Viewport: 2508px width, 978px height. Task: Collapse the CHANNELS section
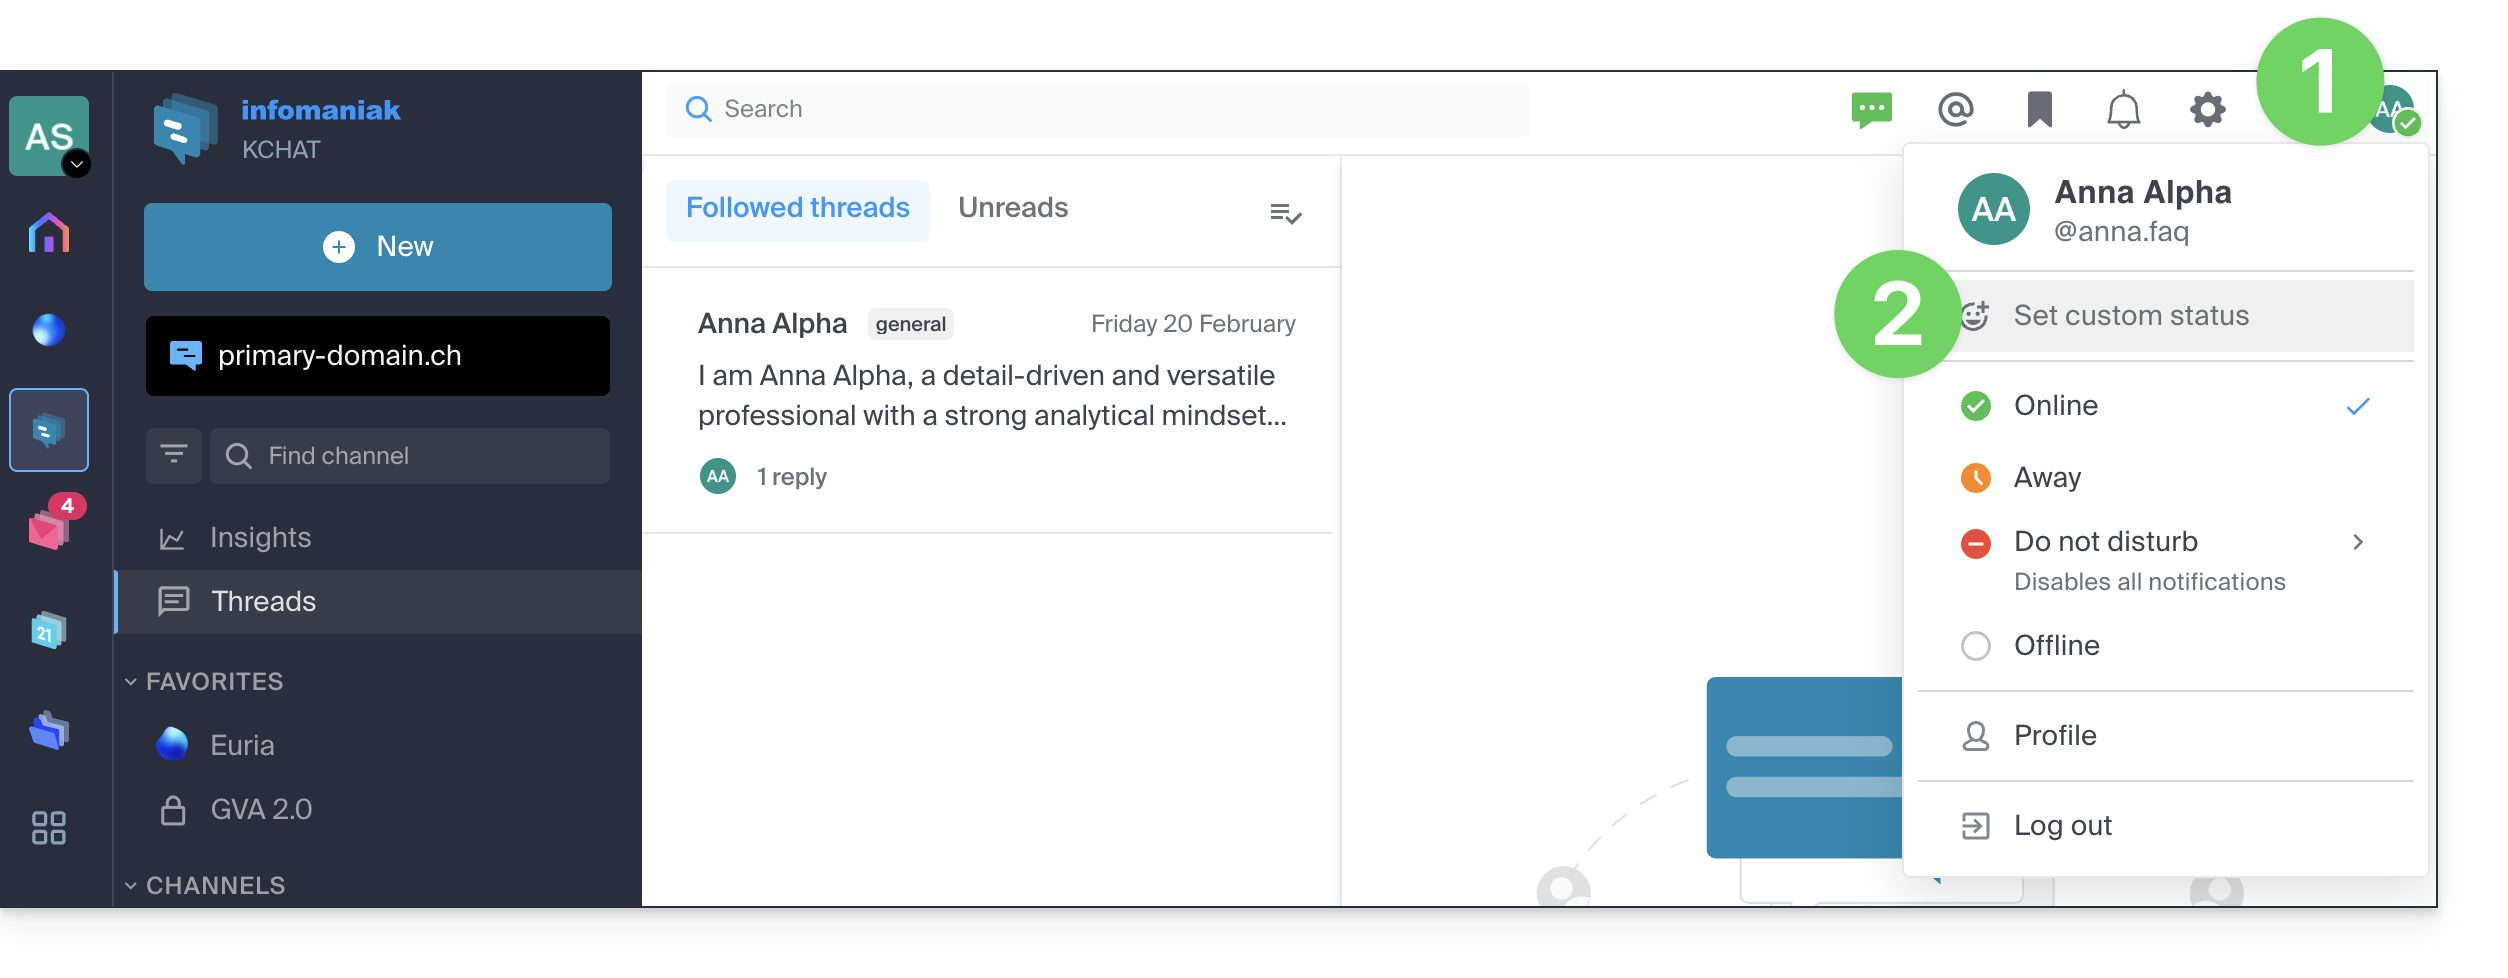click(131, 886)
